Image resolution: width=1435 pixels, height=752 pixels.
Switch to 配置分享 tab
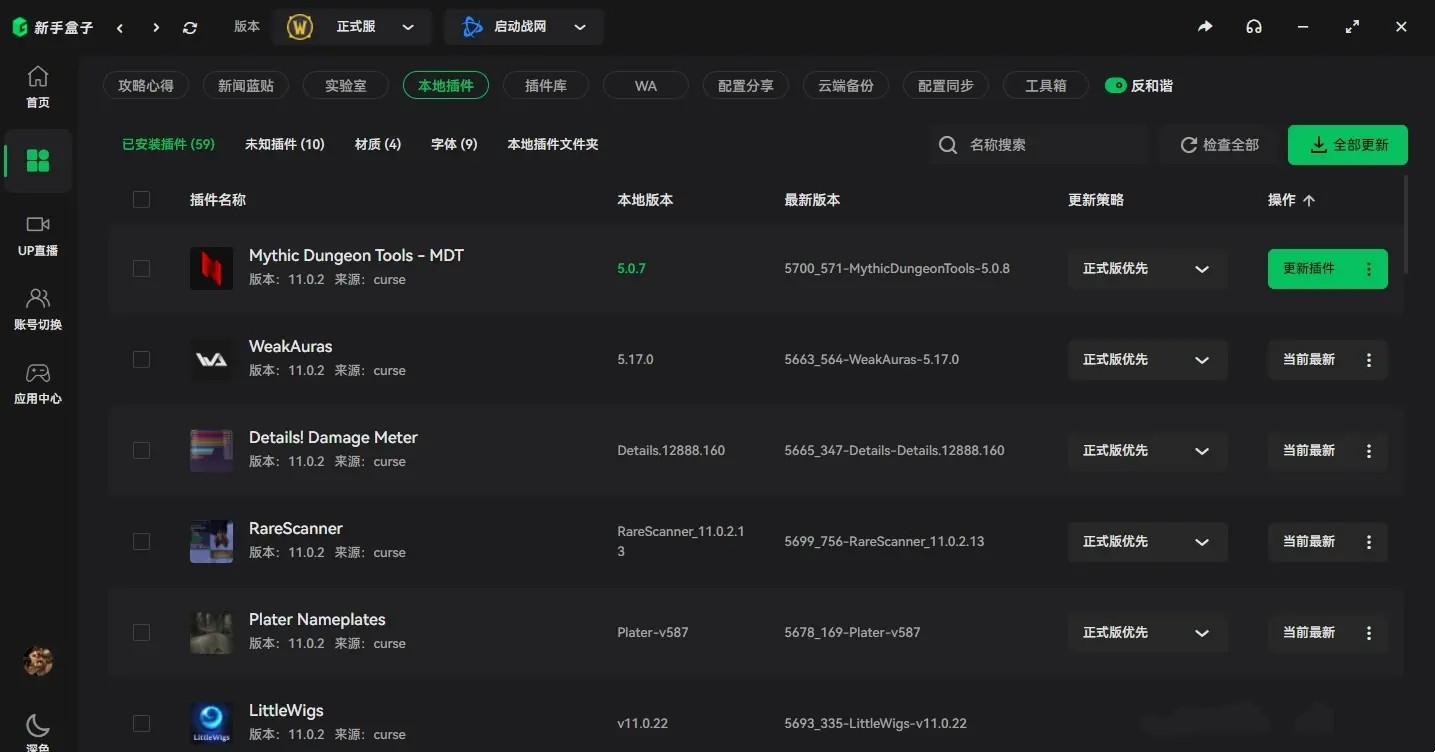click(x=746, y=86)
